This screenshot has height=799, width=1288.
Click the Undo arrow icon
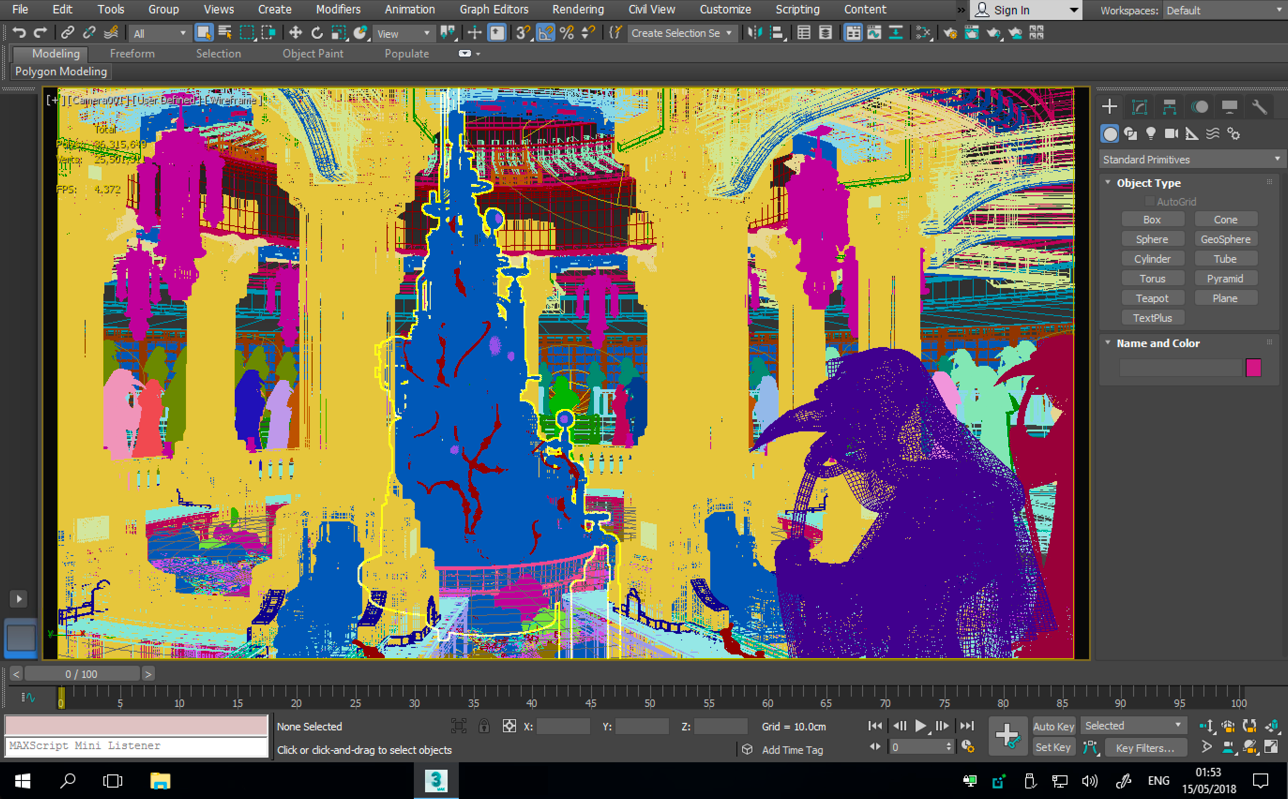point(18,33)
